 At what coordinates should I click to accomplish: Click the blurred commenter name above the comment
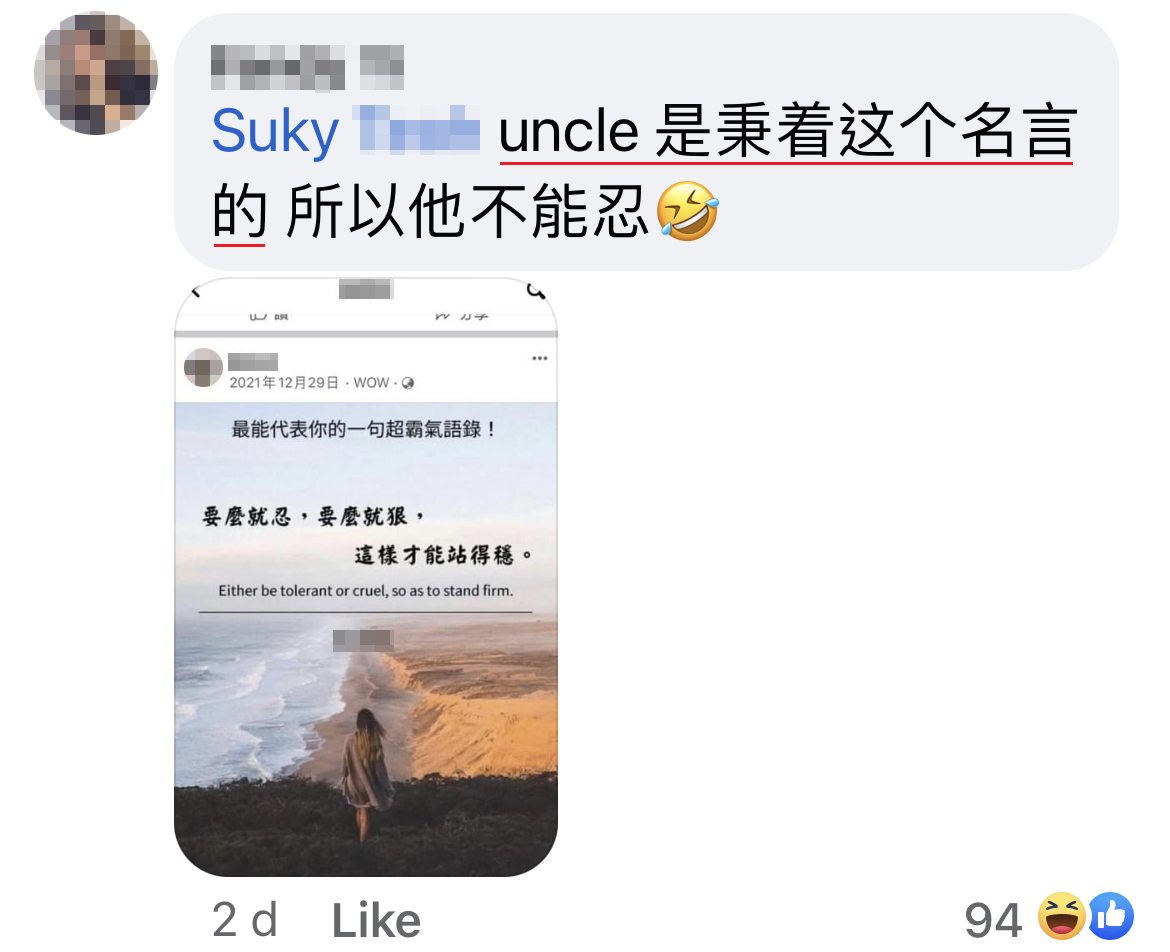pyautogui.click(x=307, y=67)
